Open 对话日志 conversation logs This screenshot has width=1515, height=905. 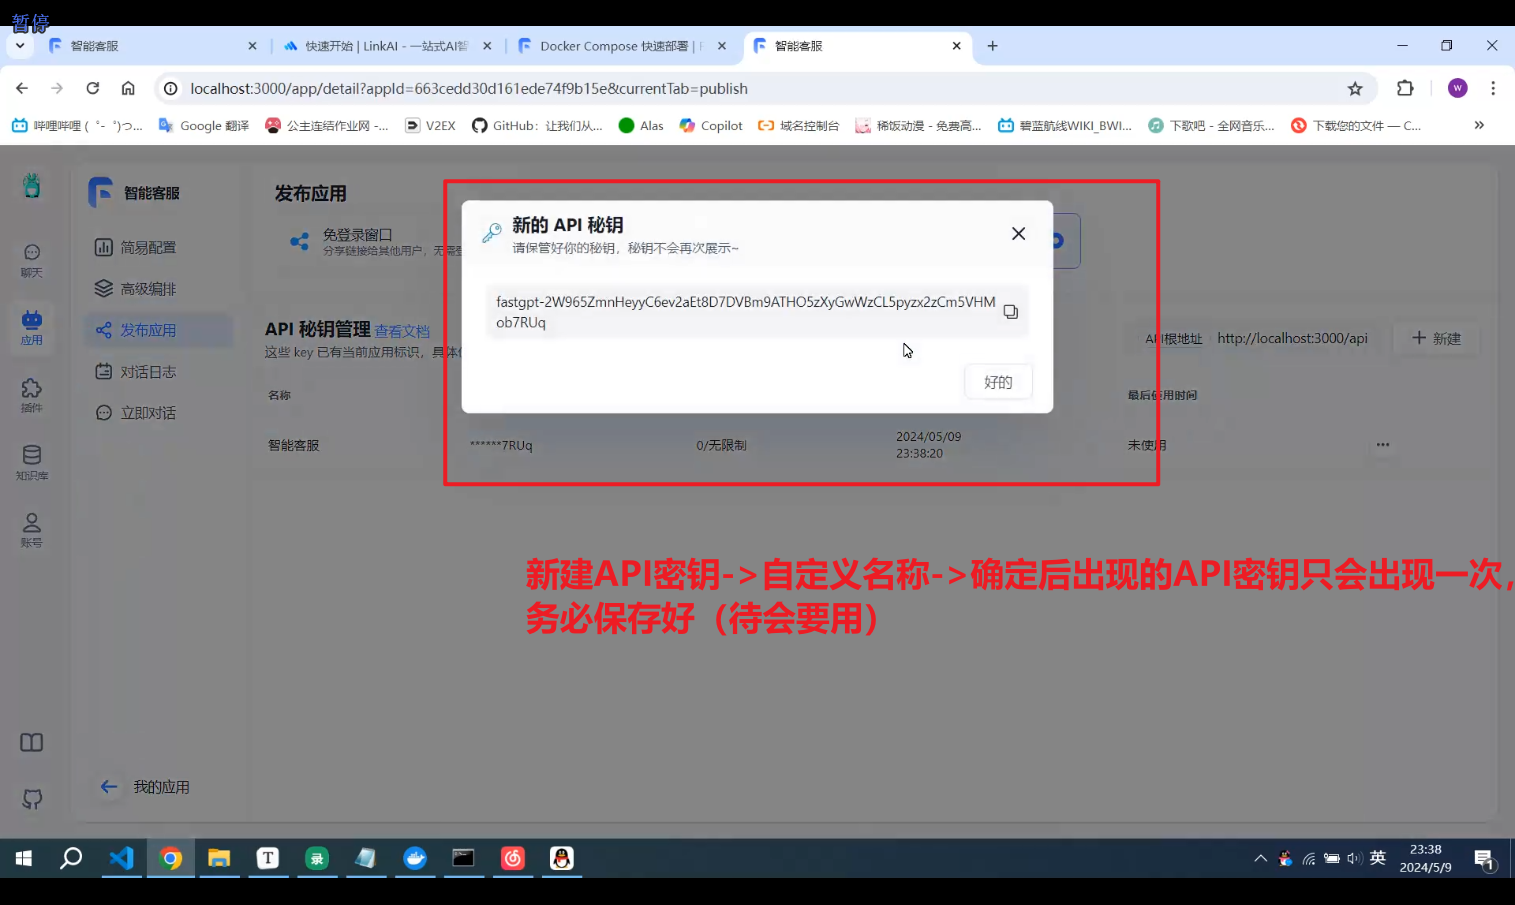pos(147,372)
